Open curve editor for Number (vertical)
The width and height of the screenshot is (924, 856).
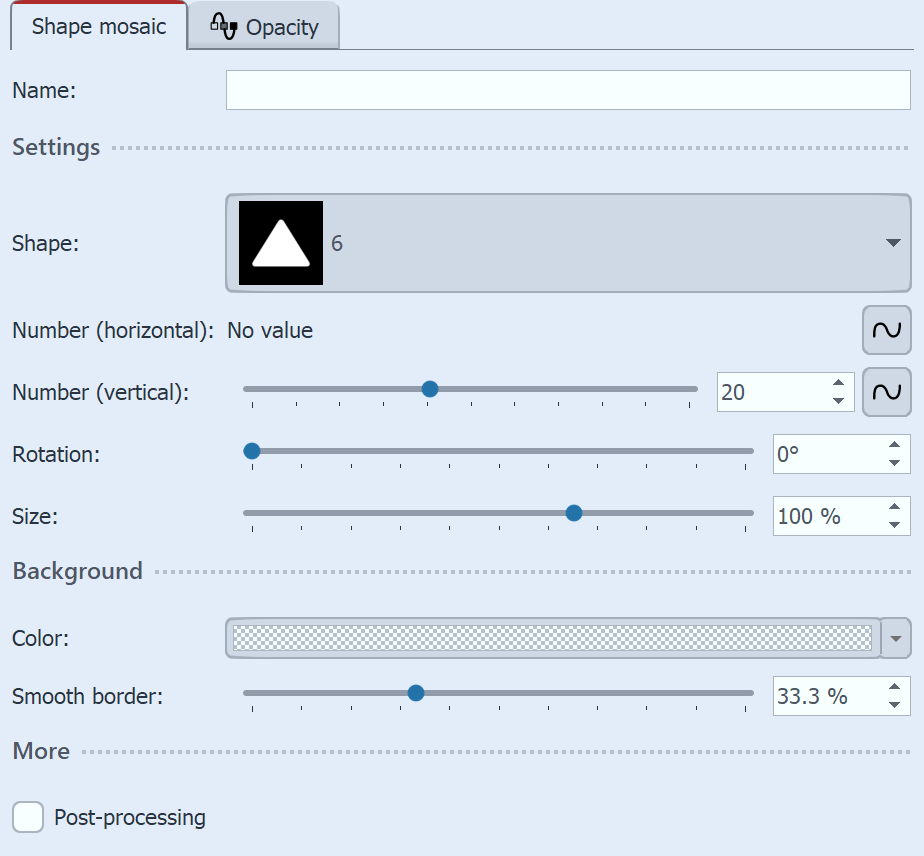click(x=886, y=392)
